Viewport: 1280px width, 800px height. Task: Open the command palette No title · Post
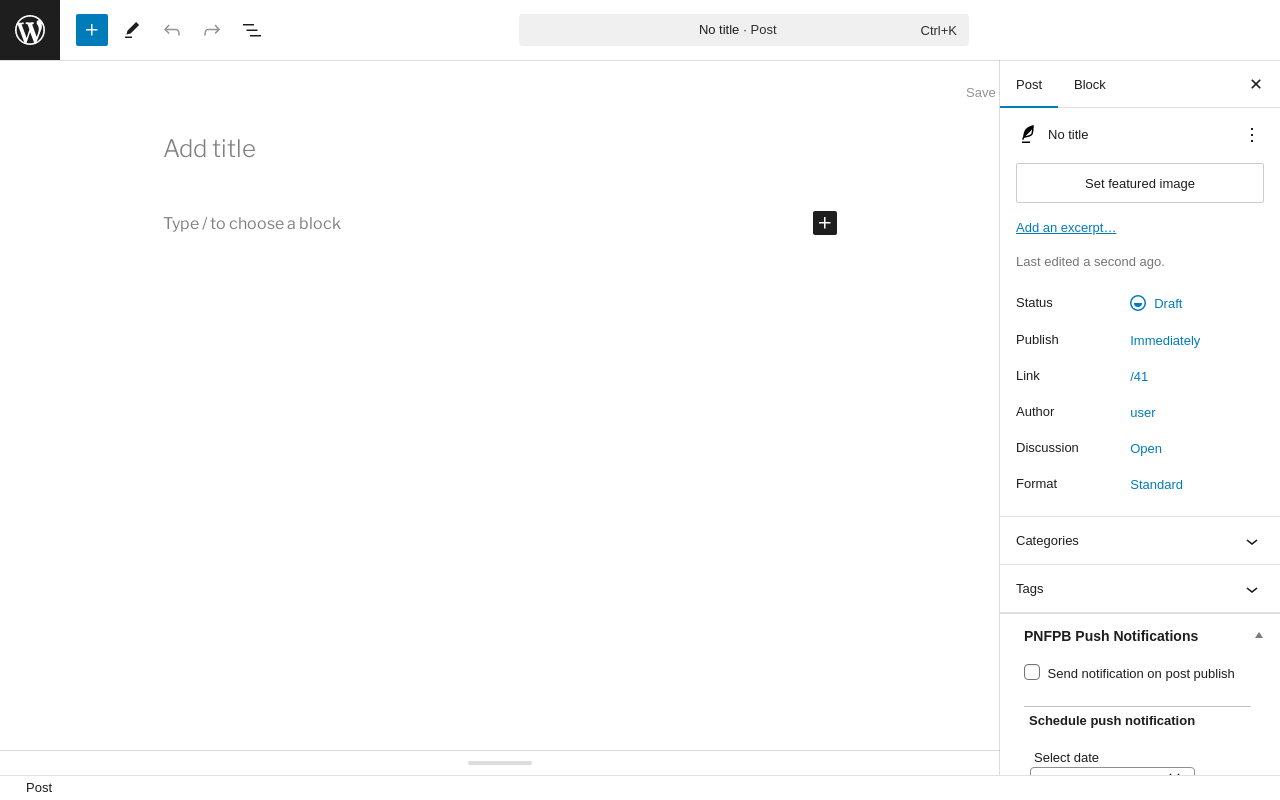tap(744, 30)
